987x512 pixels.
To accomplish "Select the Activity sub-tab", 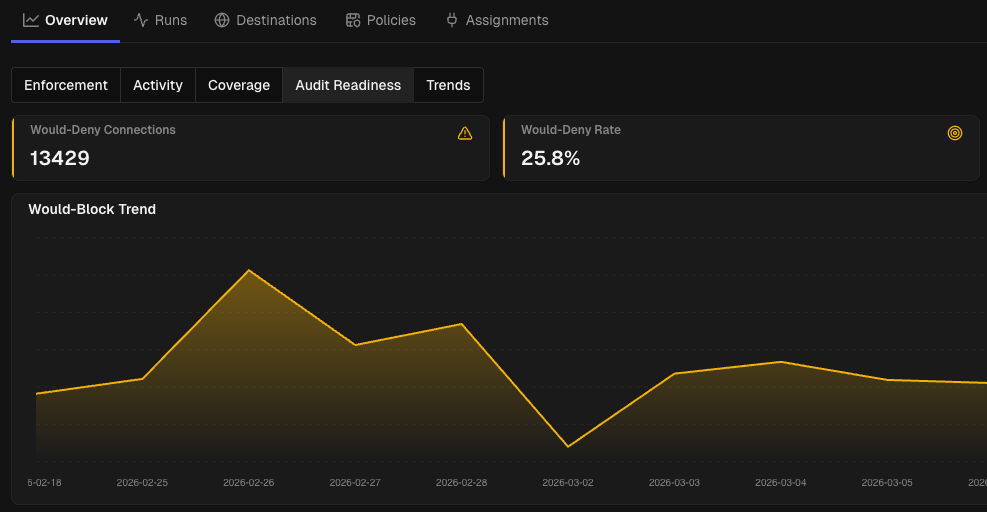I will pyautogui.click(x=158, y=85).
